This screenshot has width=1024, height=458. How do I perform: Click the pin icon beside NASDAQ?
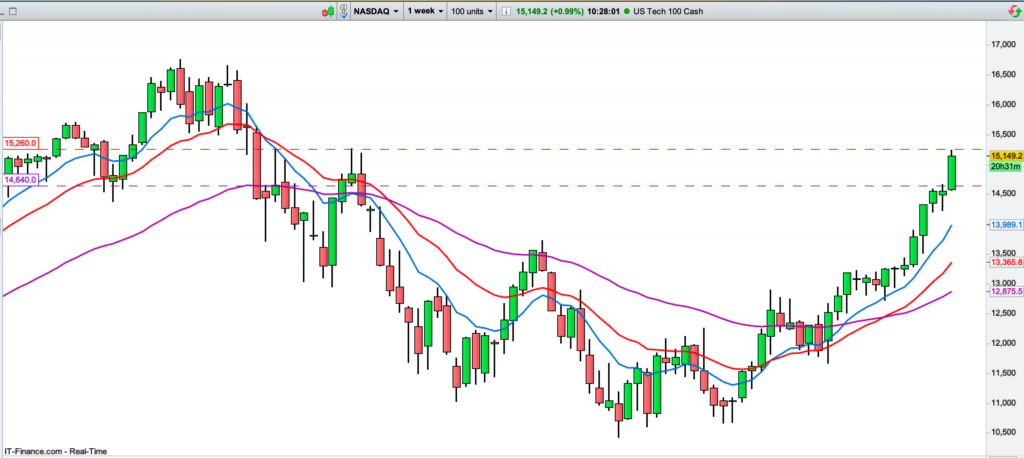[343, 11]
